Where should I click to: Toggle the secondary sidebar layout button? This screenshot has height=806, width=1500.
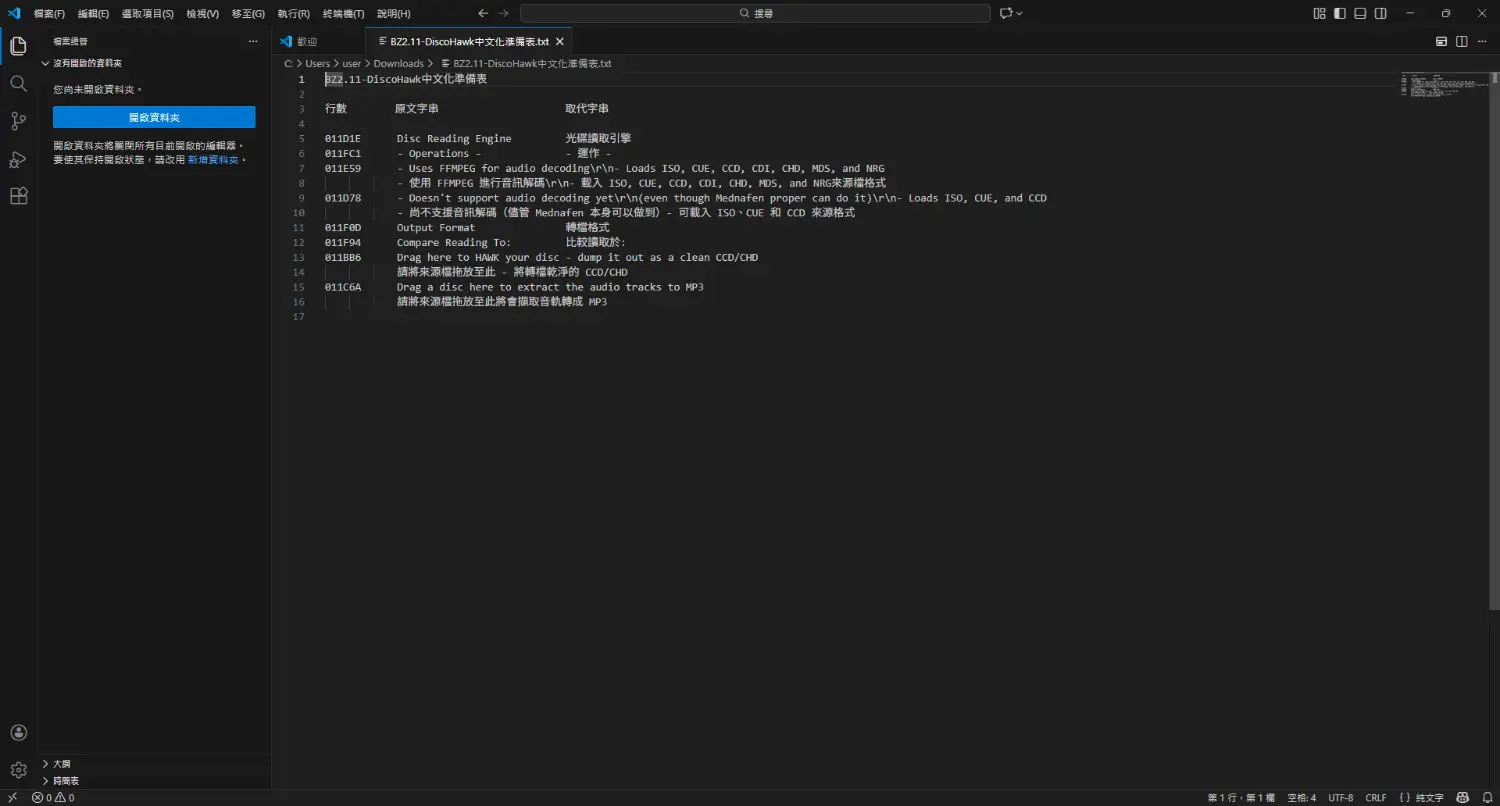click(1381, 13)
